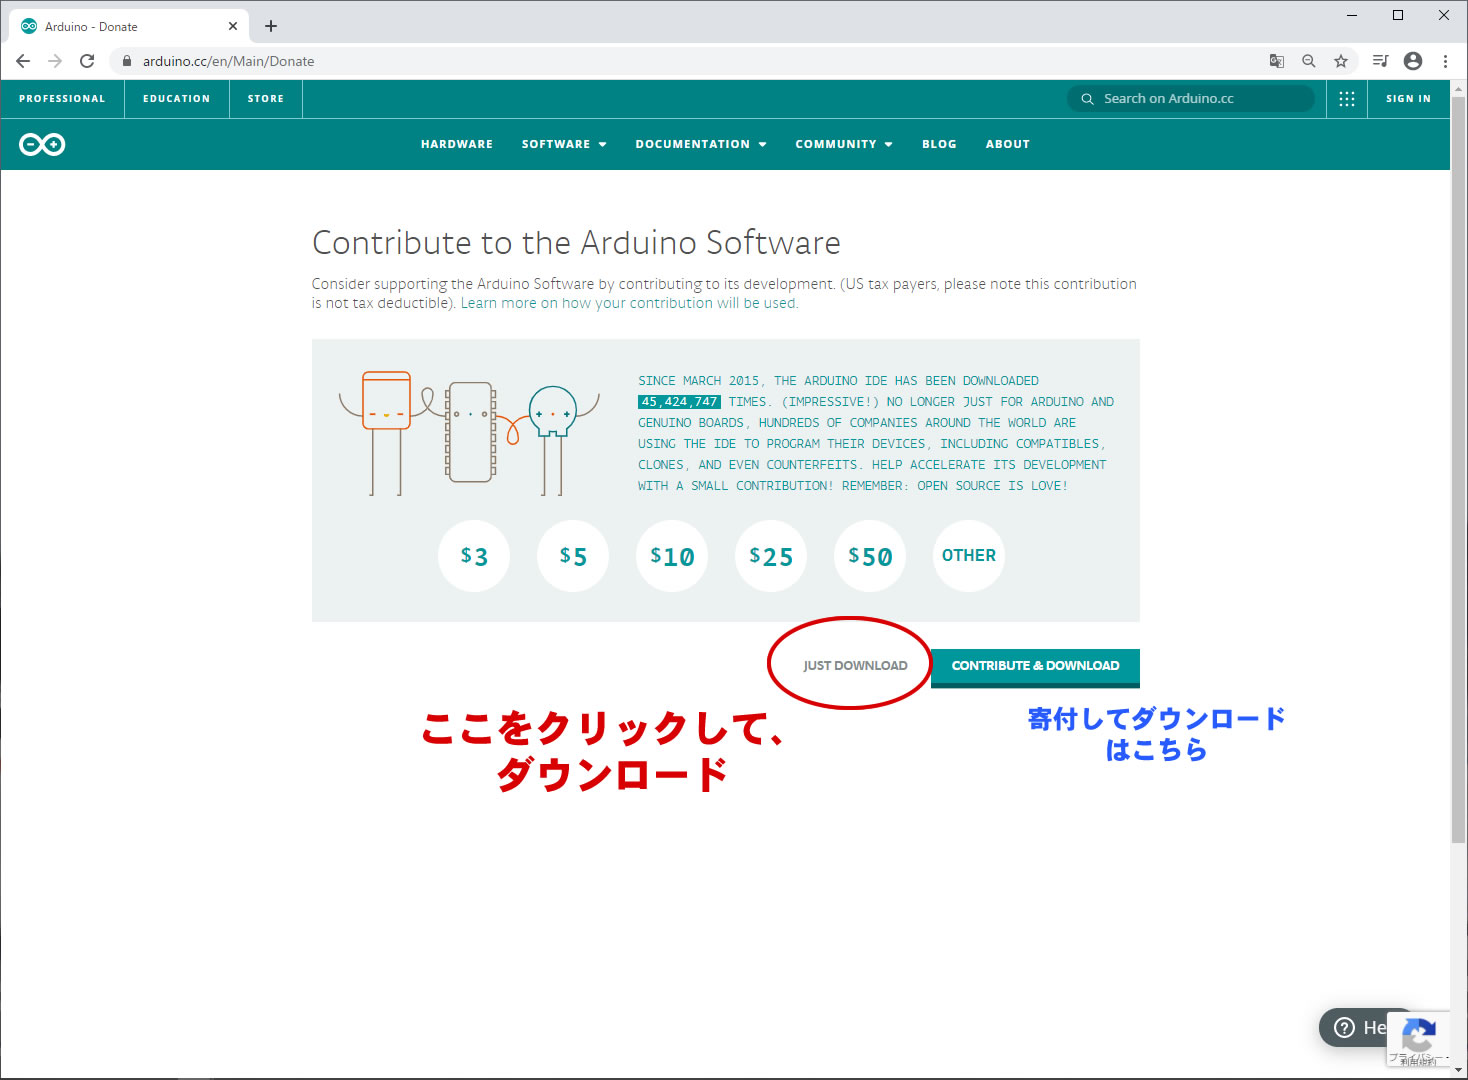Open the Blog menu item
Screen dimensions: 1468x1080
pos(939,145)
